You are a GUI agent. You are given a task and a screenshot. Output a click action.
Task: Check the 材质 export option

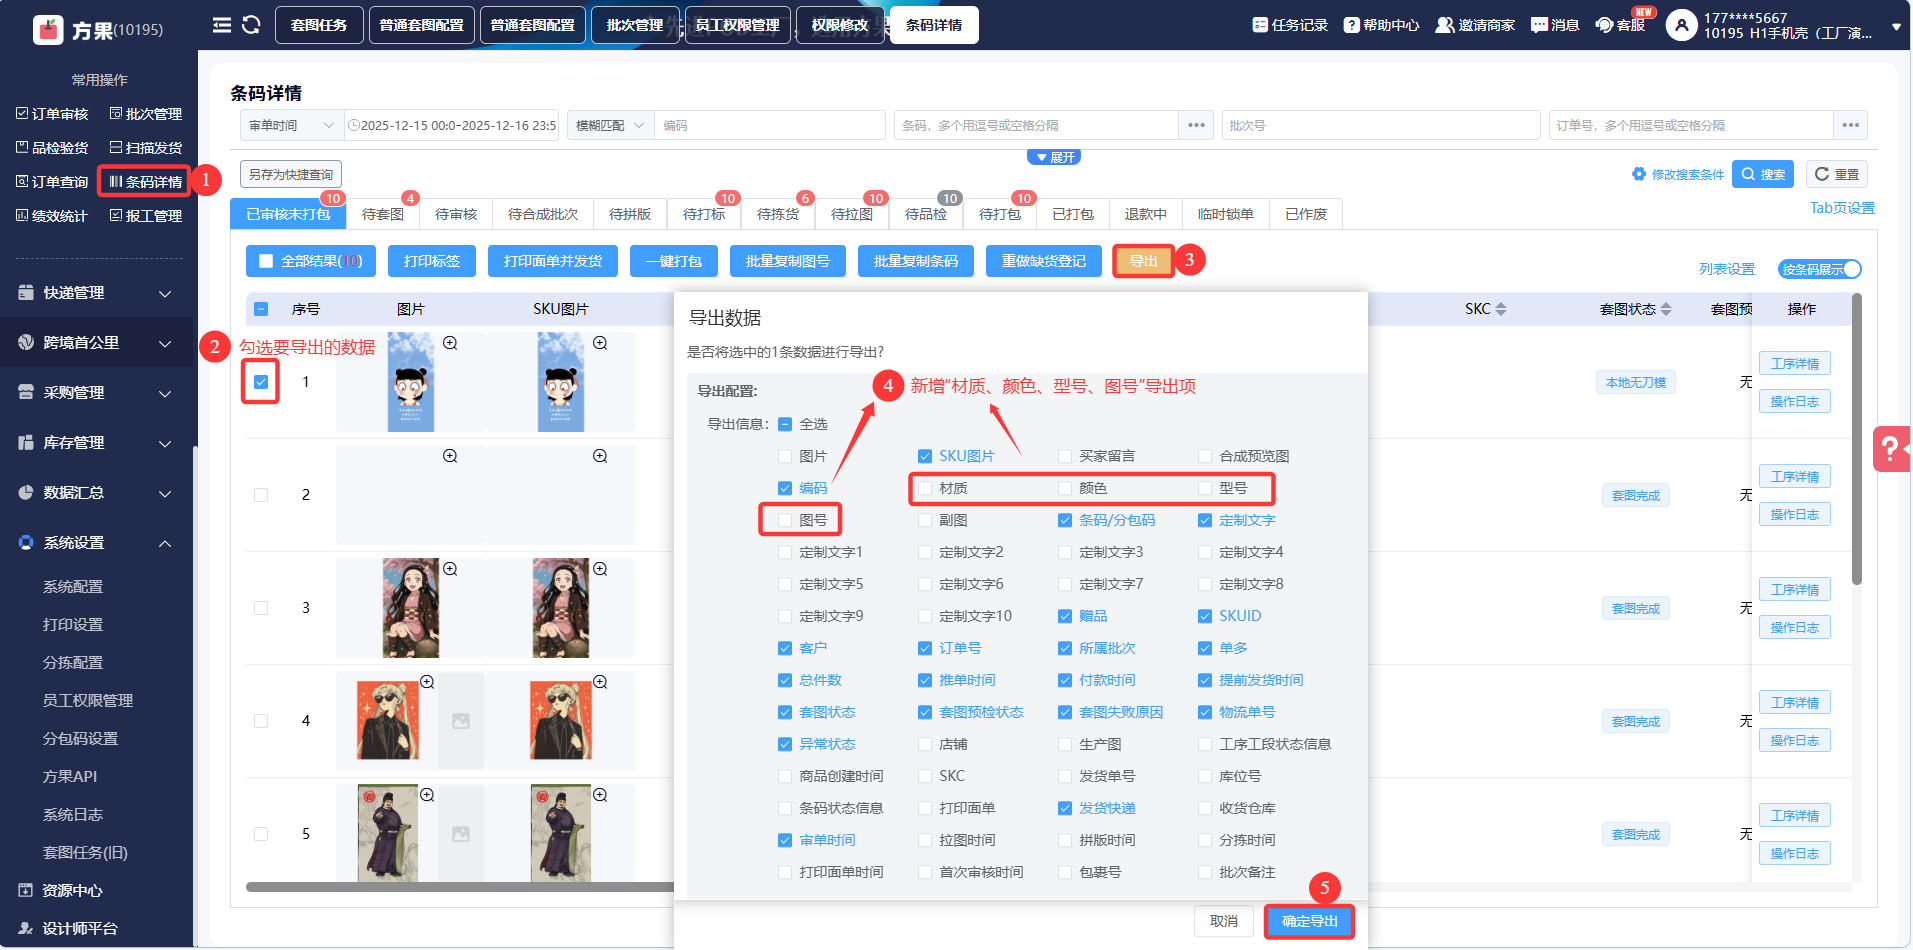925,488
